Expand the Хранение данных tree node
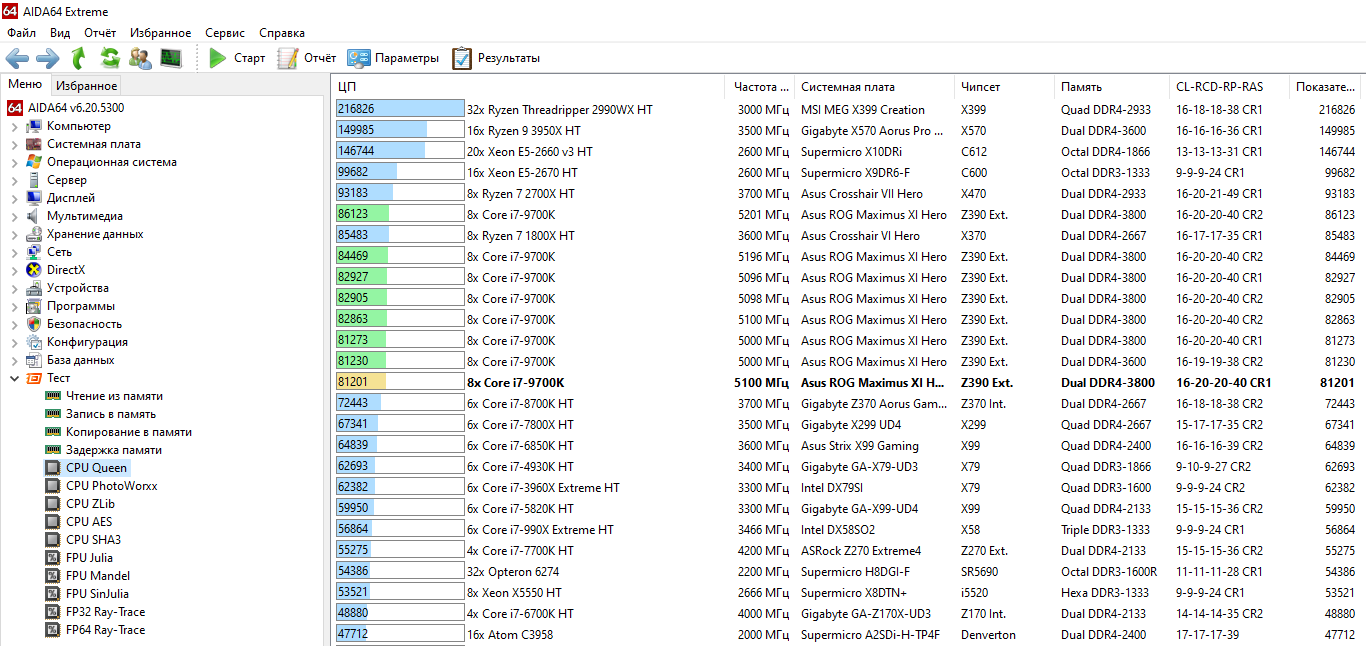Image resolution: width=1366 pixels, height=646 pixels. pyautogui.click(x=14, y=234)
